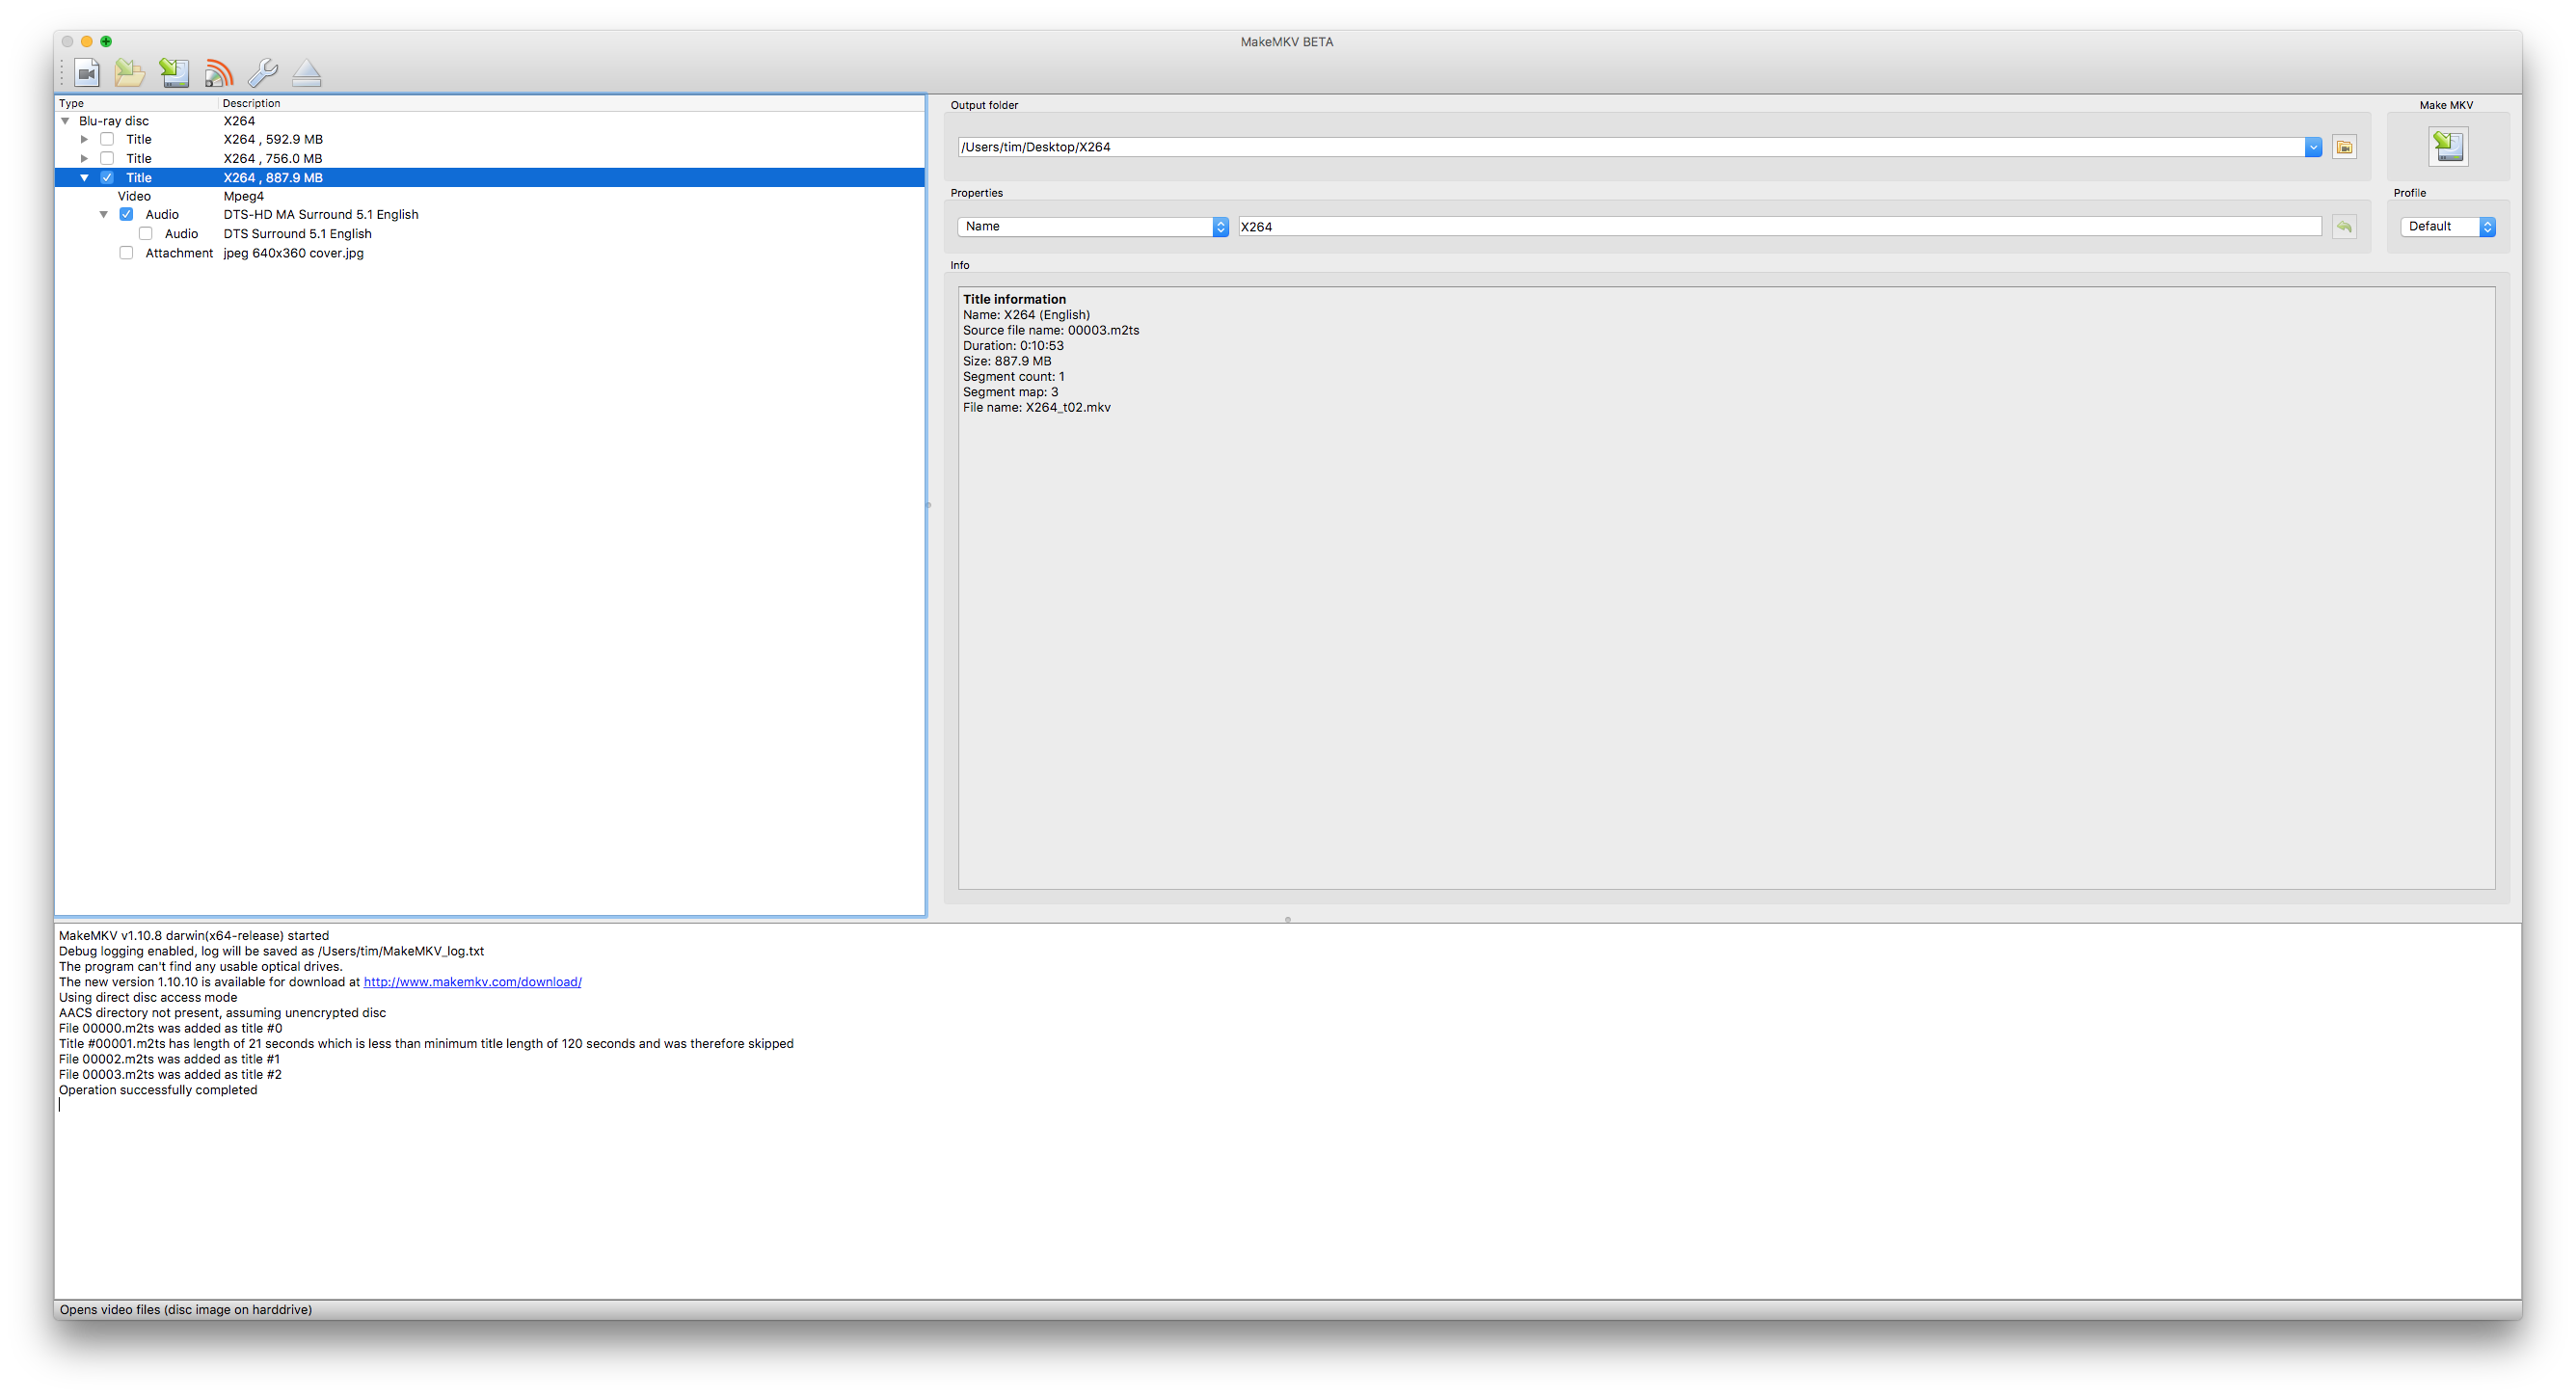The height and width of the screenshot is (1397, 2576).
Task: Click the Blu-ray disc label
Action: pos(113,121)
